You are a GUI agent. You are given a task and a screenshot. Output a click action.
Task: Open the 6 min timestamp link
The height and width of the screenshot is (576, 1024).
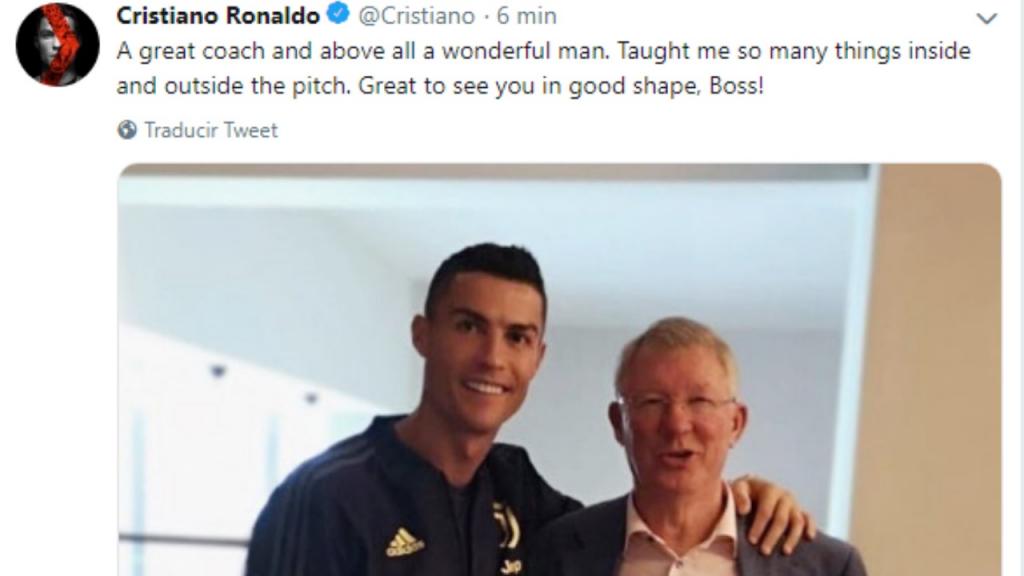tap(526, 16)
